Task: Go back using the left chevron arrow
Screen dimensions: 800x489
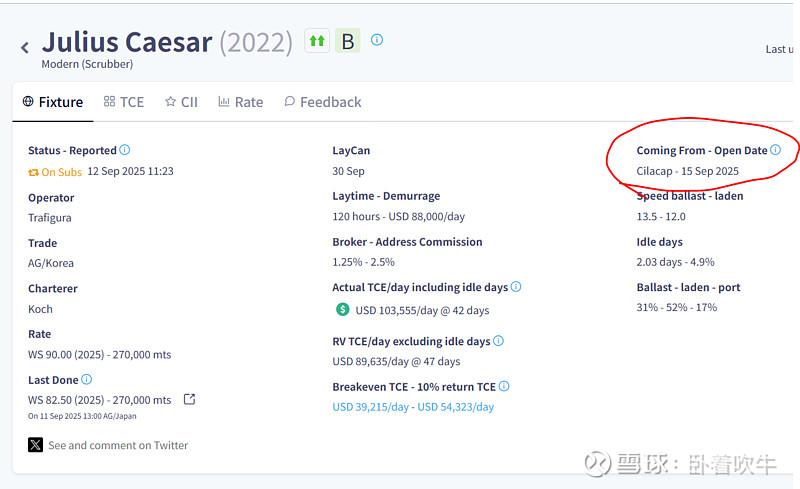Action: point(24,47)
